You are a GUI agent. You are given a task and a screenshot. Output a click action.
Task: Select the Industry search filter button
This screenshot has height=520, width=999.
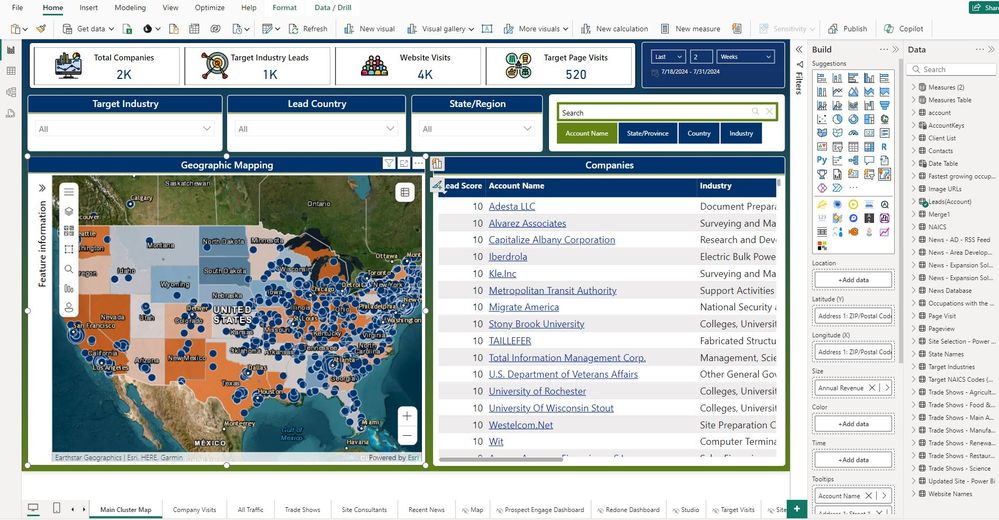pos(741,133)
